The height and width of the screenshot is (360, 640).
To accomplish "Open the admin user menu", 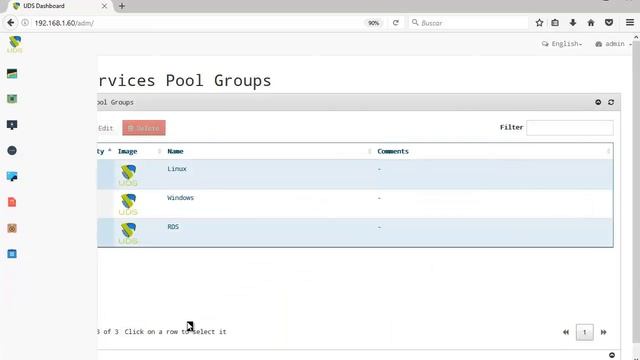I will (613, 44).
